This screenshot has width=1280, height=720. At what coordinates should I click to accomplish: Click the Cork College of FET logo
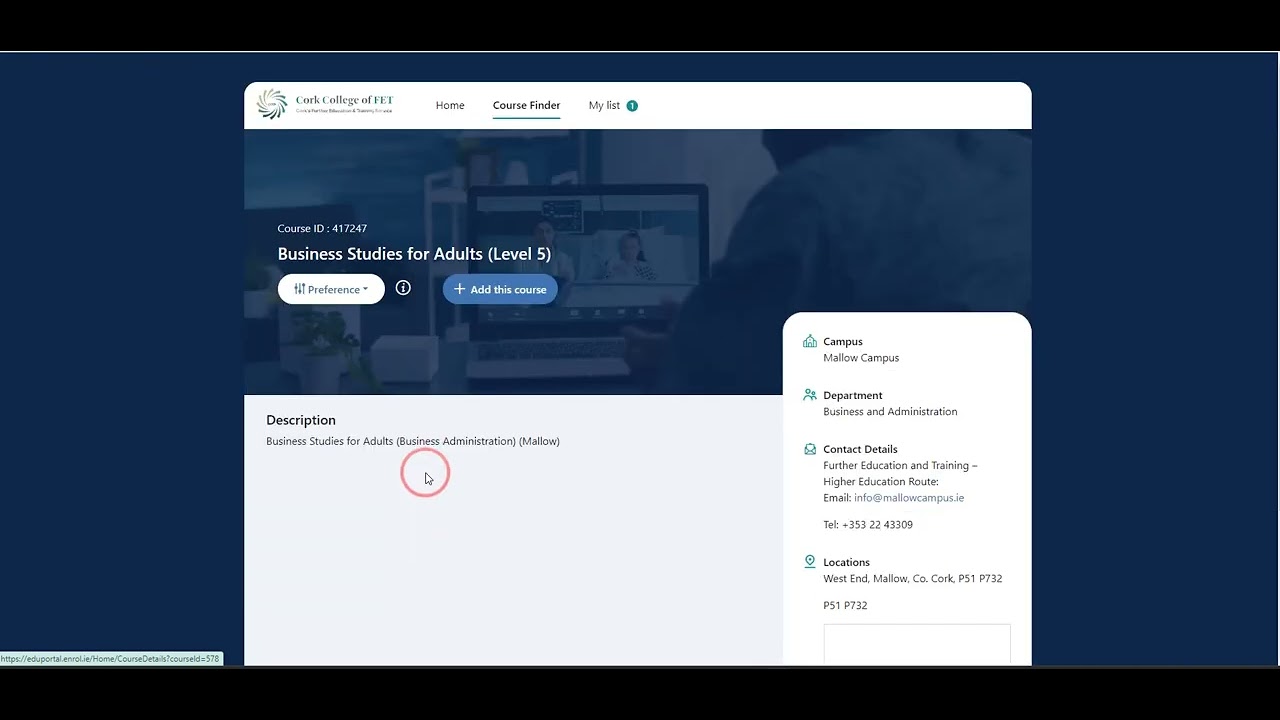325,104
